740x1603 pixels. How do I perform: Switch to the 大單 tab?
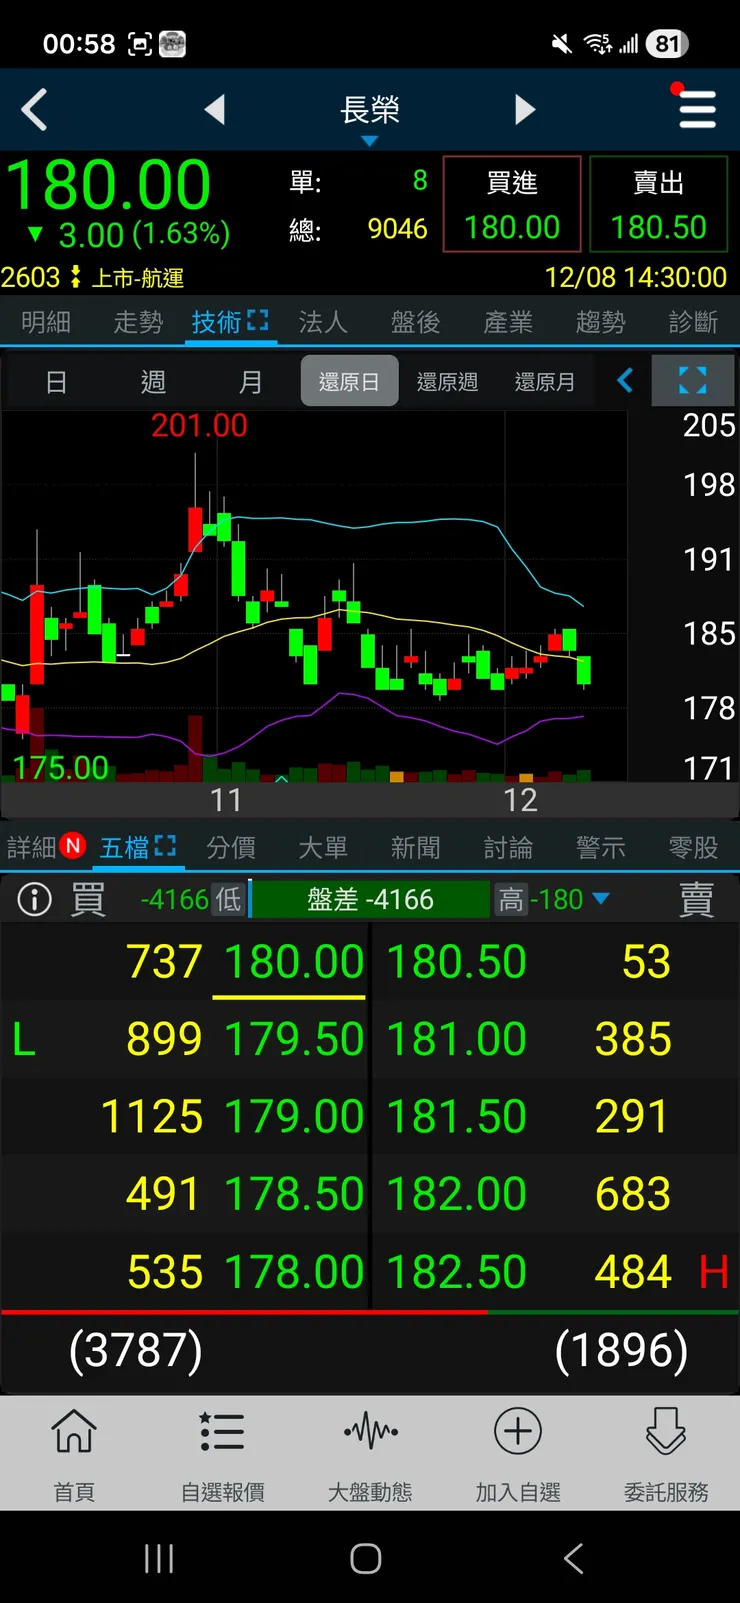tap(323, 848)
